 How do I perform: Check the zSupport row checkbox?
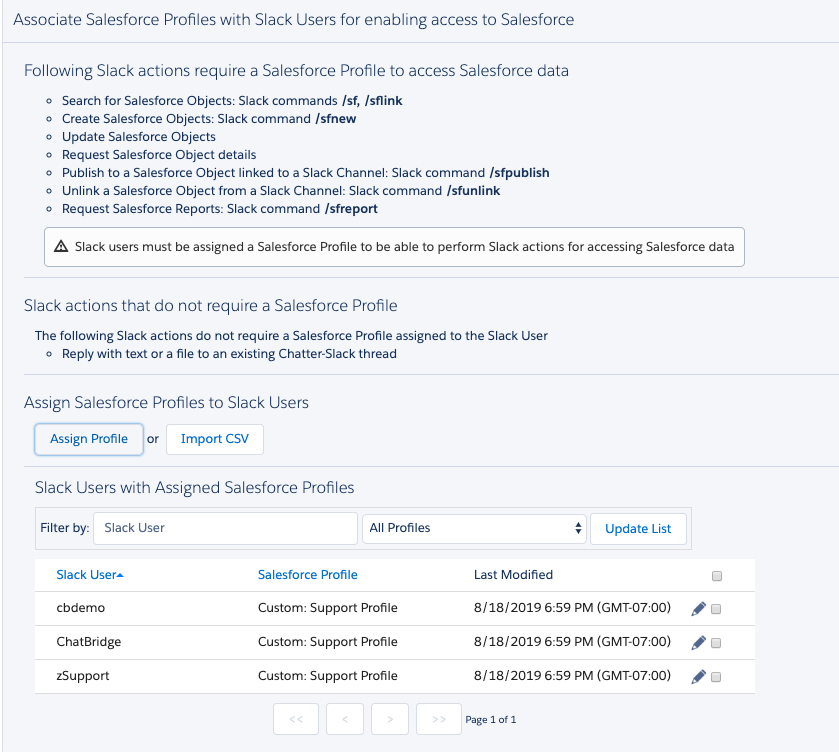tap(716, 676)
